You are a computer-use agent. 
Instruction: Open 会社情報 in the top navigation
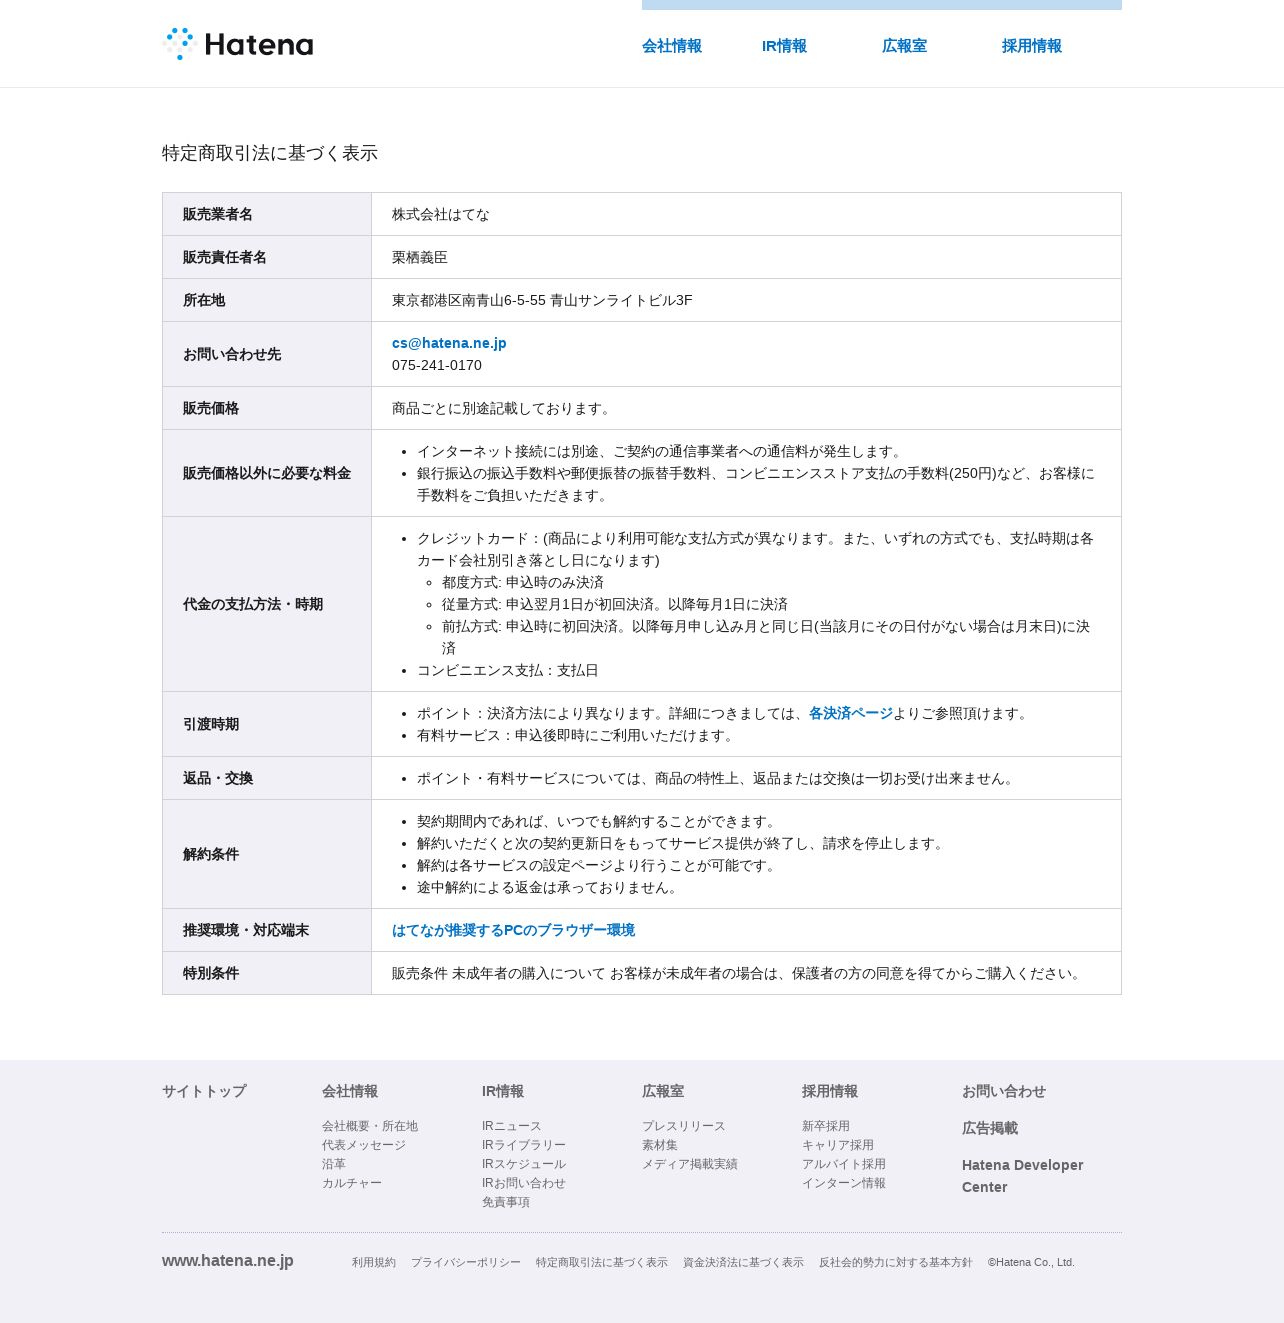coord(672,46)
